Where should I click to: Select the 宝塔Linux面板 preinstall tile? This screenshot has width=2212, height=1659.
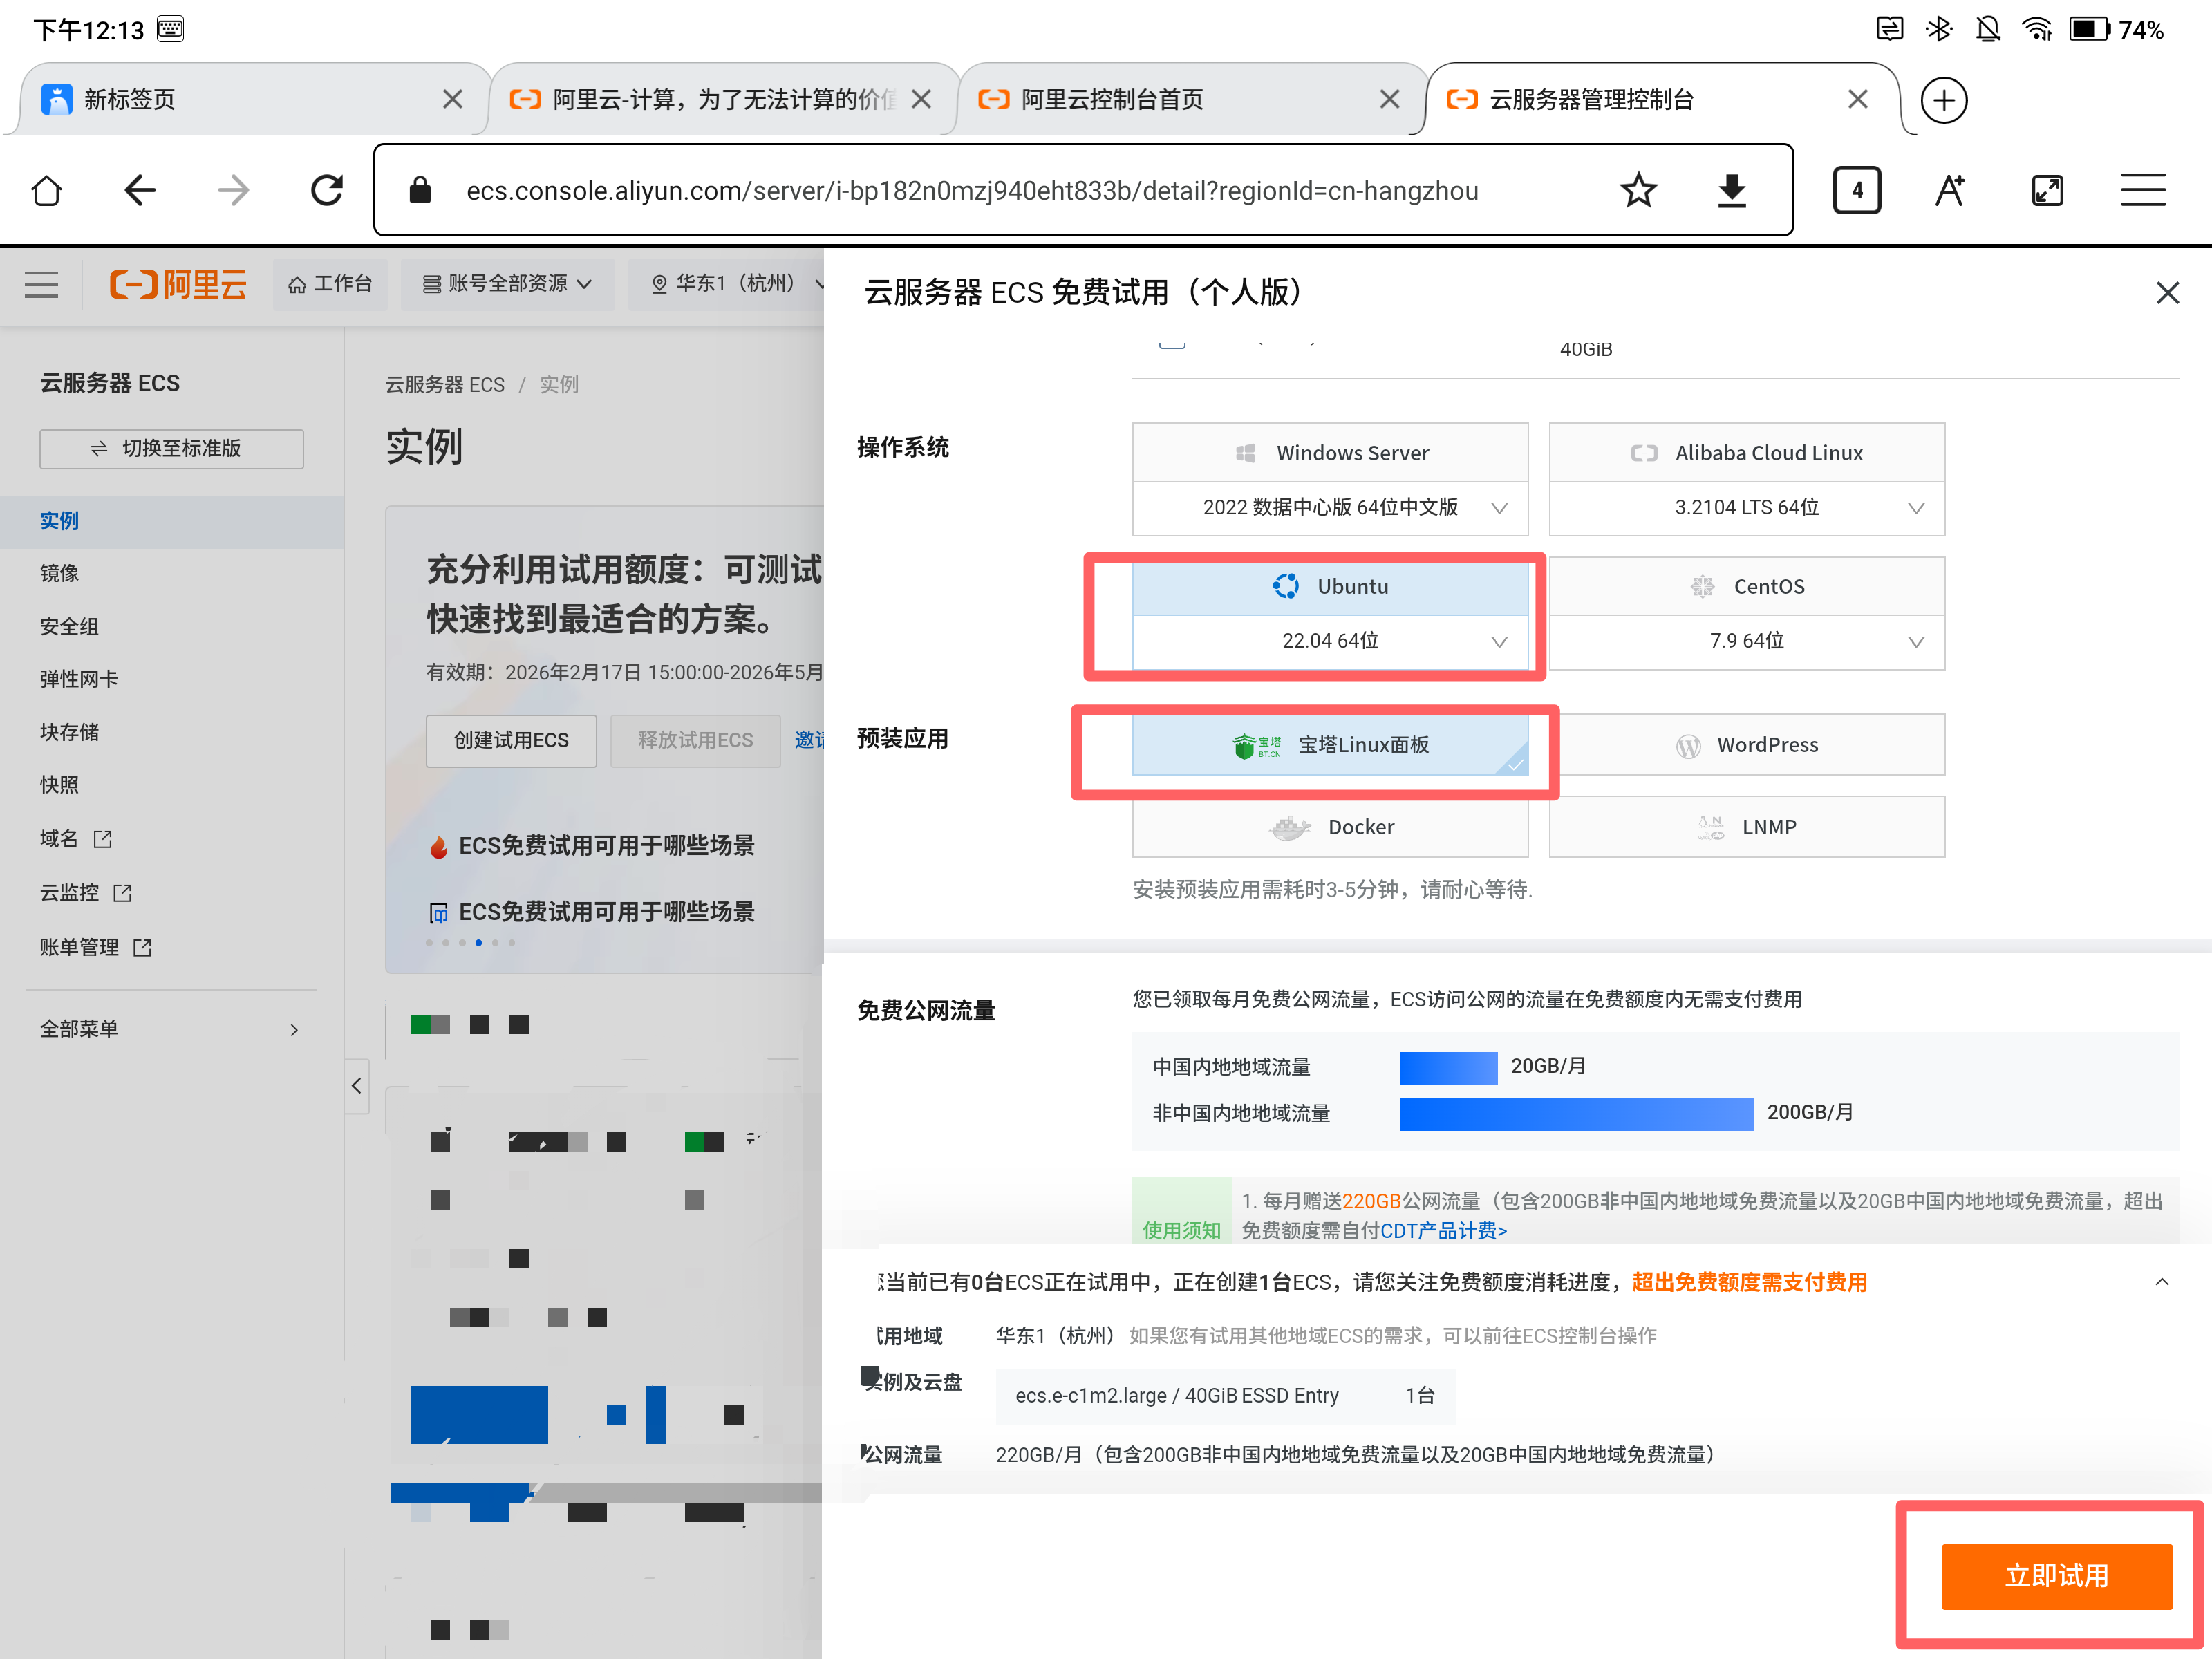pyautogui.click(x=1330, y=744)
